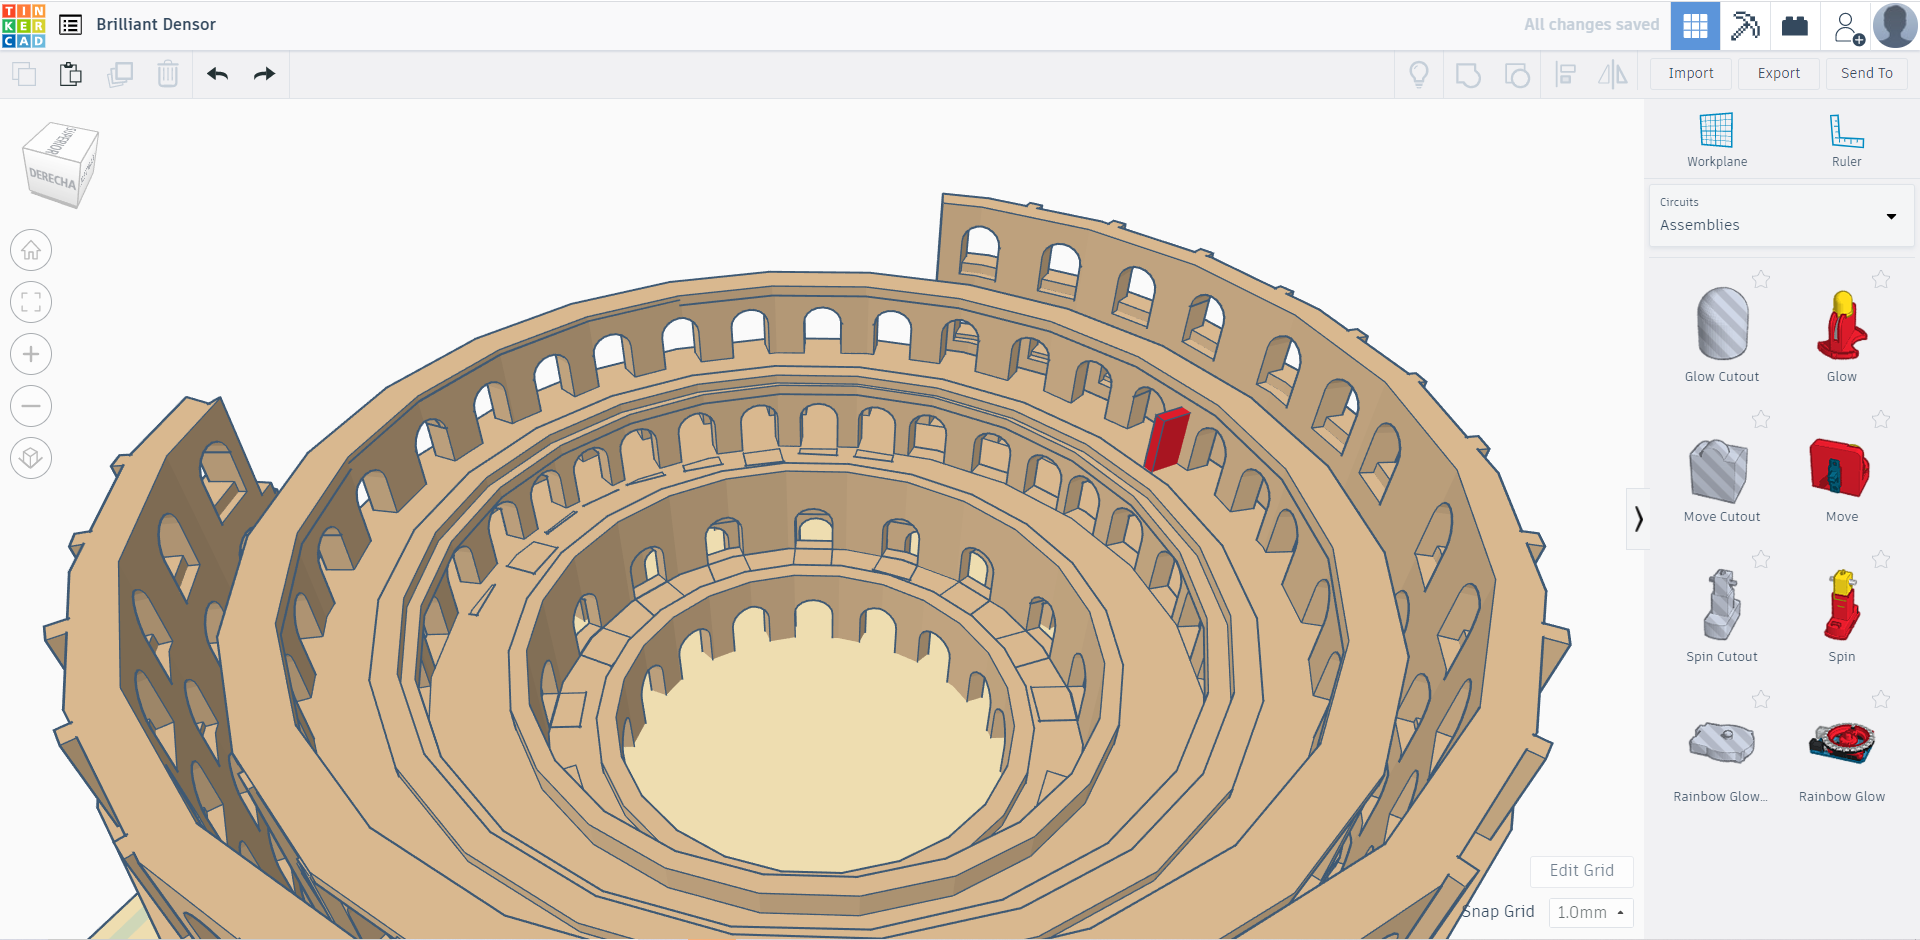Screen dimensions: 1920x940
Task: Switch to 3D design grid view
Action: [1695, 25]
